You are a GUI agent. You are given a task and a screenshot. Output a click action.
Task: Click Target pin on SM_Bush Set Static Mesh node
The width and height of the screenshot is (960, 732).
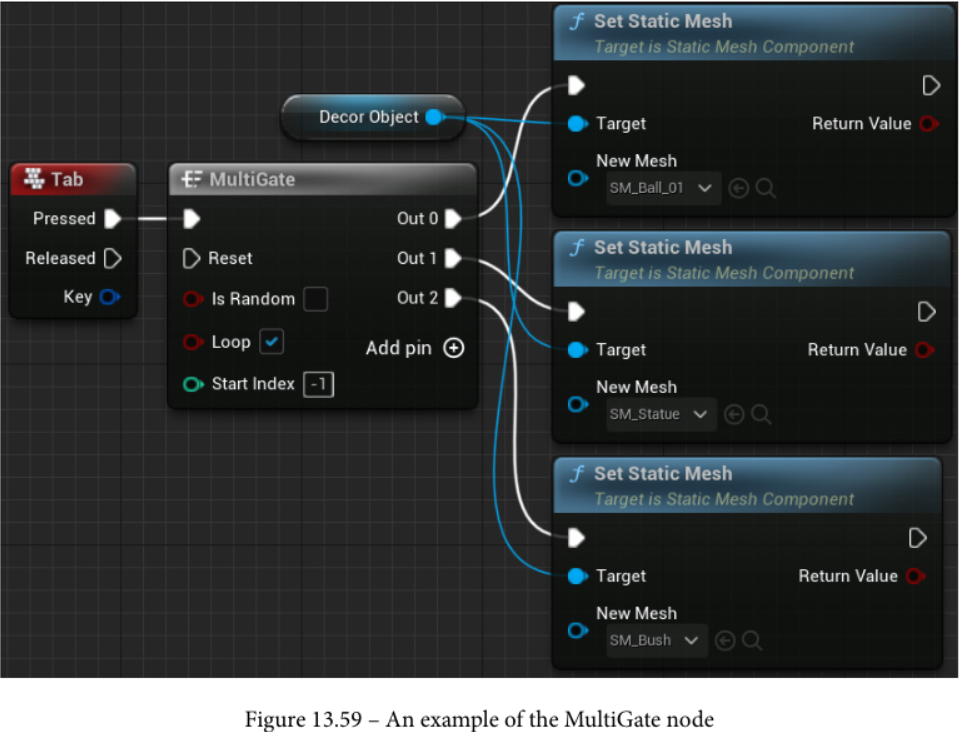(x=577, y=577)
